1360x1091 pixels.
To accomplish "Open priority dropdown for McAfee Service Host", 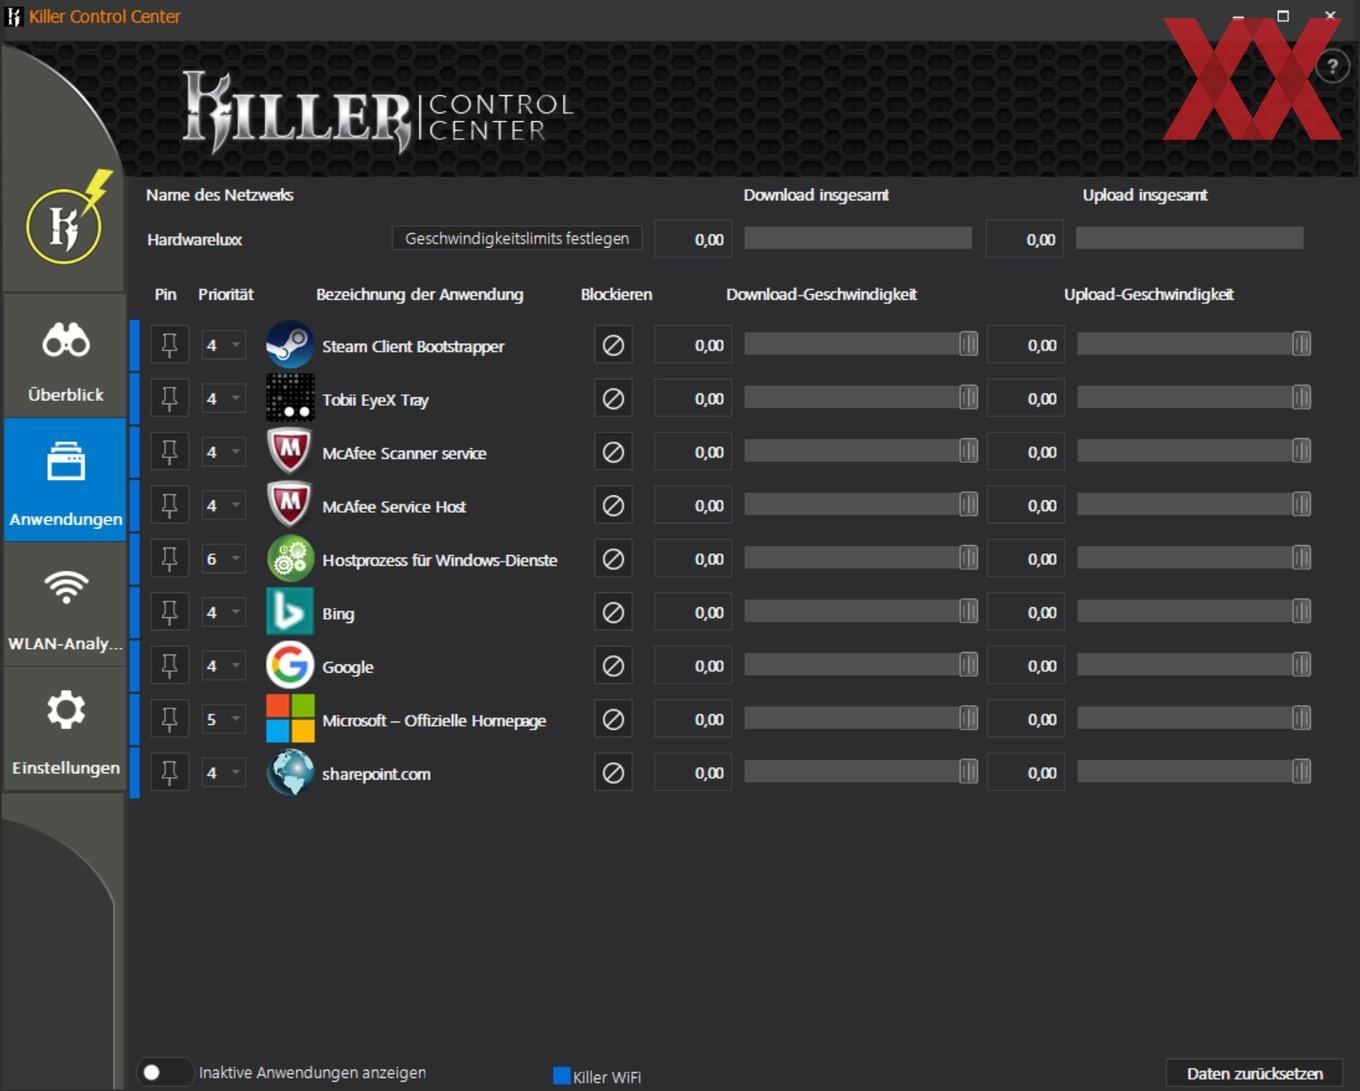I will pos(223,505).
